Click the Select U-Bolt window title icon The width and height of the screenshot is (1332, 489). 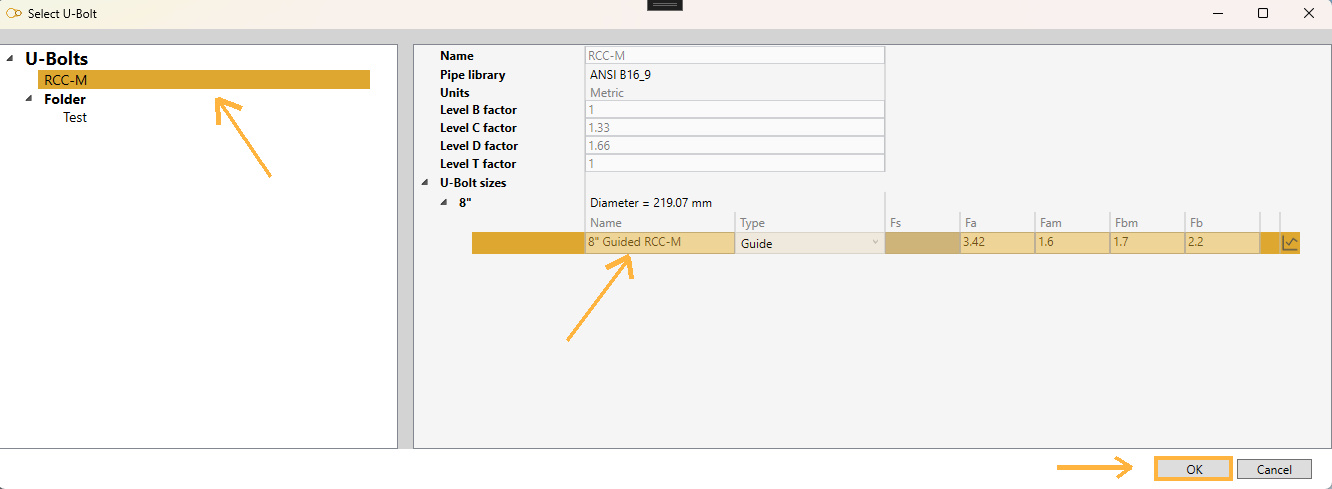click(14, 14)
